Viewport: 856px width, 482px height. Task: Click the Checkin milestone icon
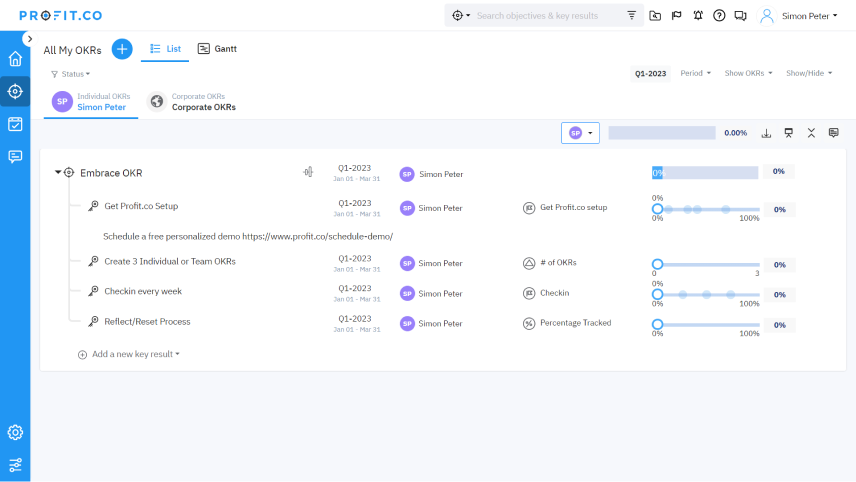click(x=528, y=294)
